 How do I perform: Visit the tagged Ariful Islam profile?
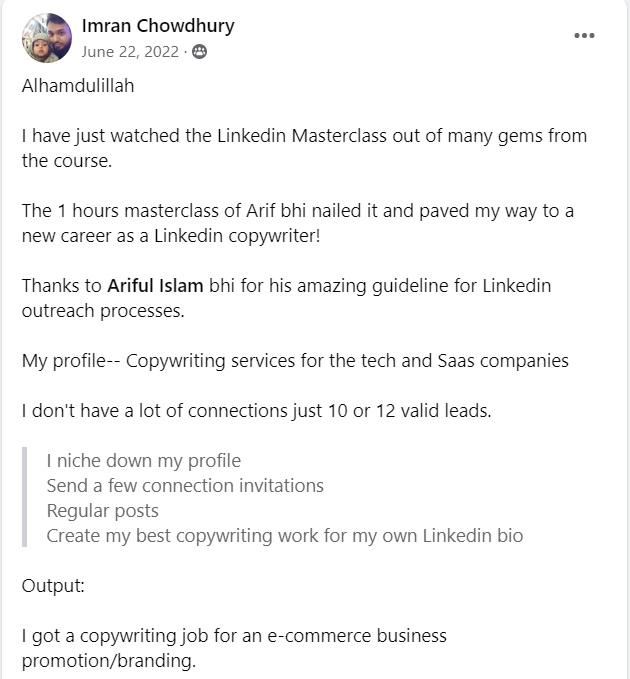[155, 286]
